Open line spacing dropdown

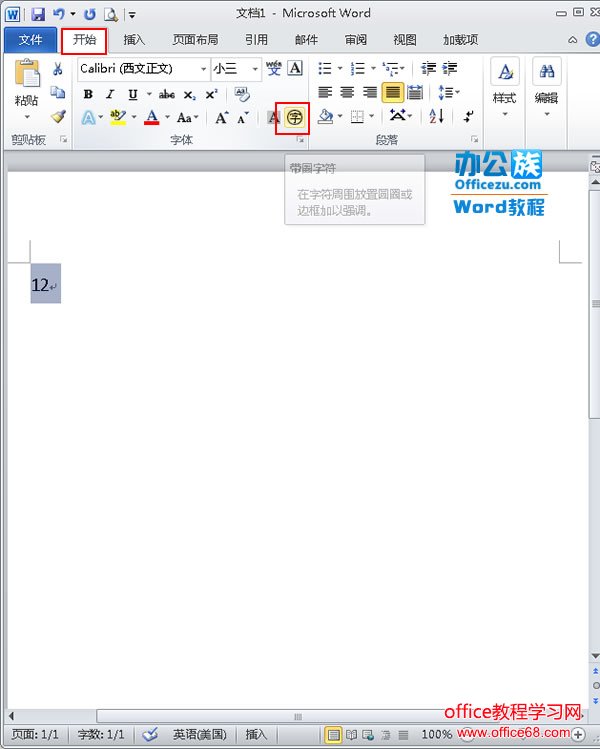(x=449, y=92)
